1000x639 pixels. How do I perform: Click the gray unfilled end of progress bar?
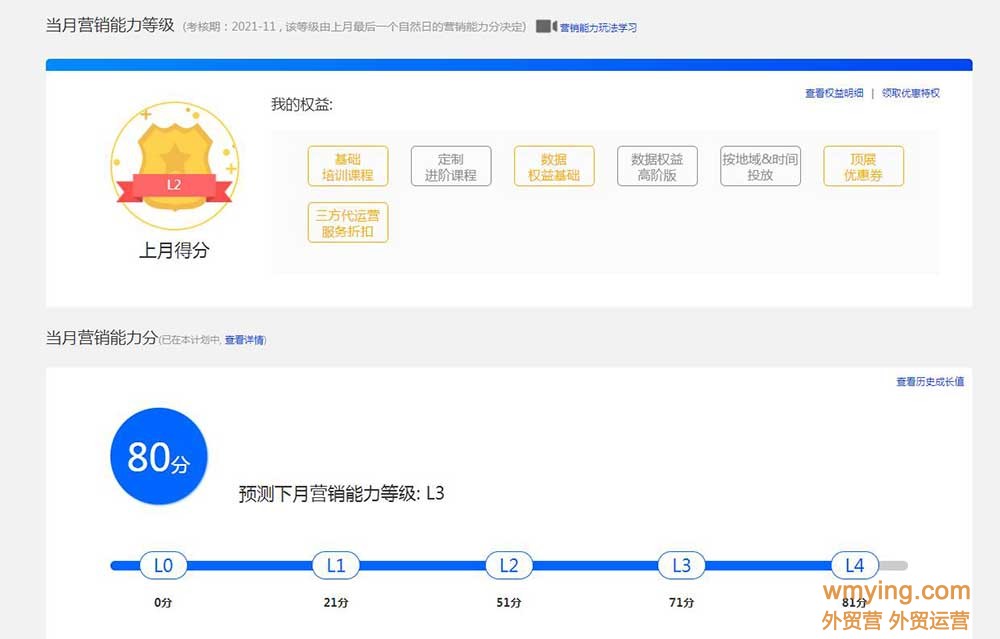[893, 566]
